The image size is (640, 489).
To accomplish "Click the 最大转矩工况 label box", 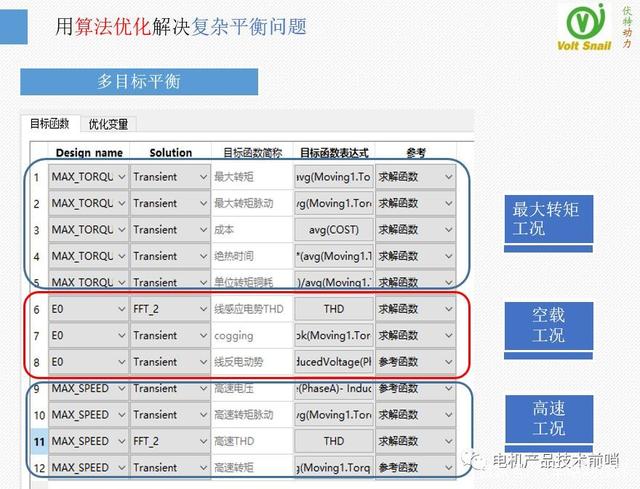I will click(x=546, y=219).
